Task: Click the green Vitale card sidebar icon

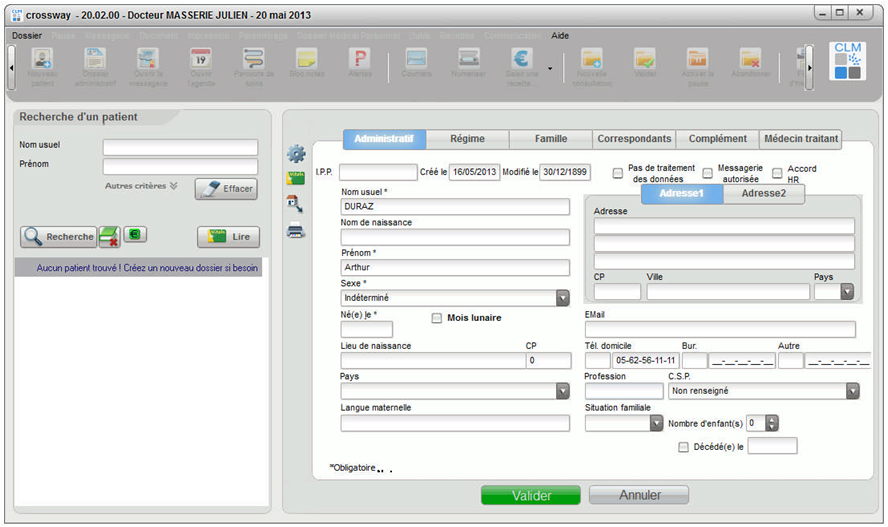Action: click(x=296, y=178)
